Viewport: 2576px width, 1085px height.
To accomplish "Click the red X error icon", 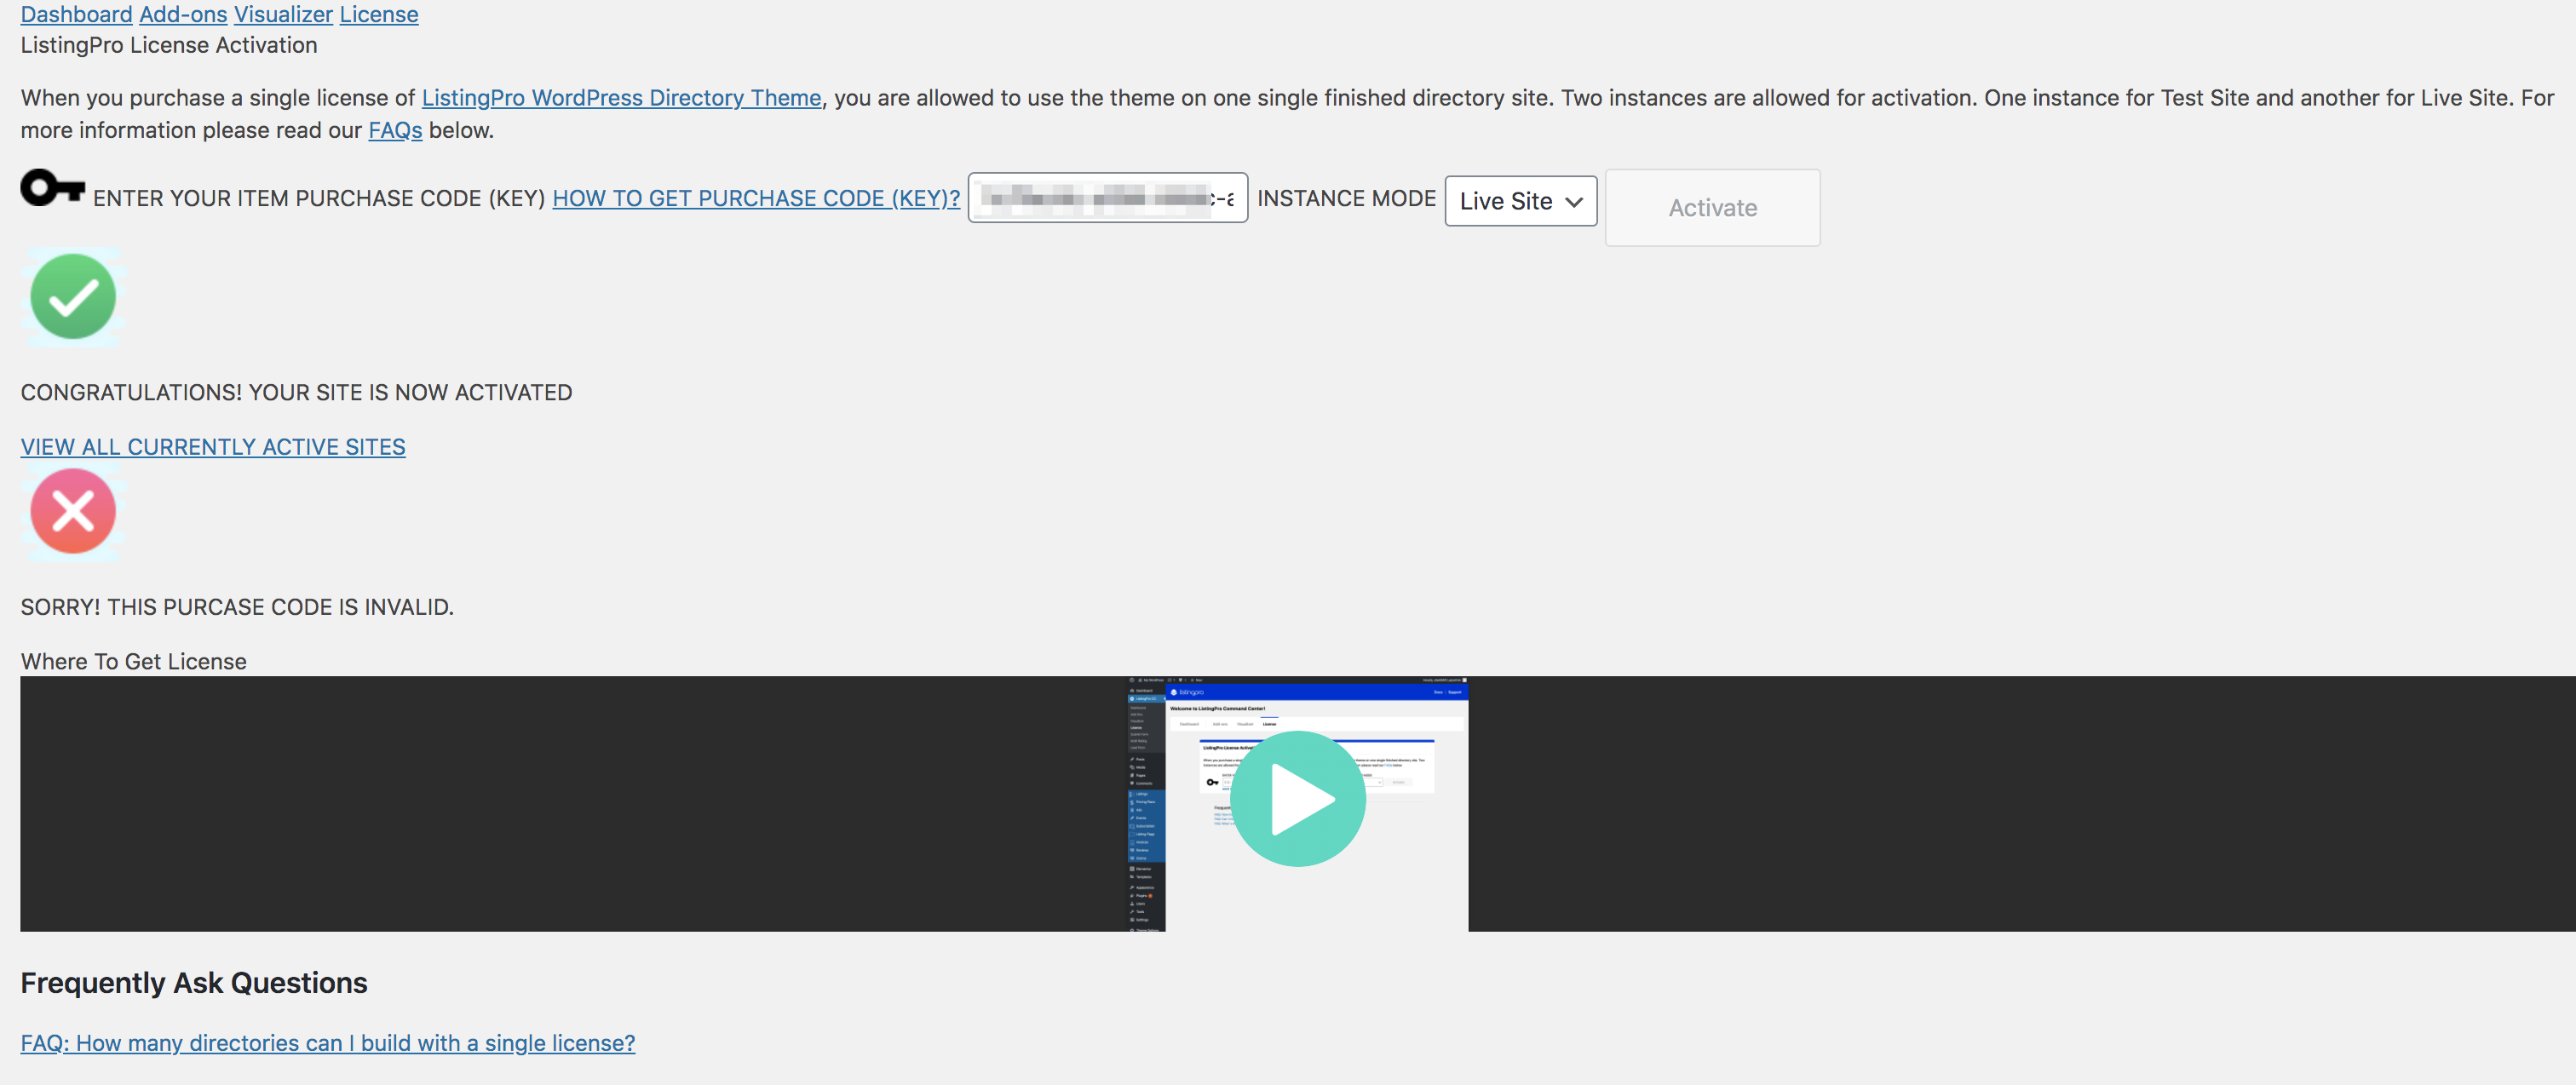I will (x=73, y=511).
